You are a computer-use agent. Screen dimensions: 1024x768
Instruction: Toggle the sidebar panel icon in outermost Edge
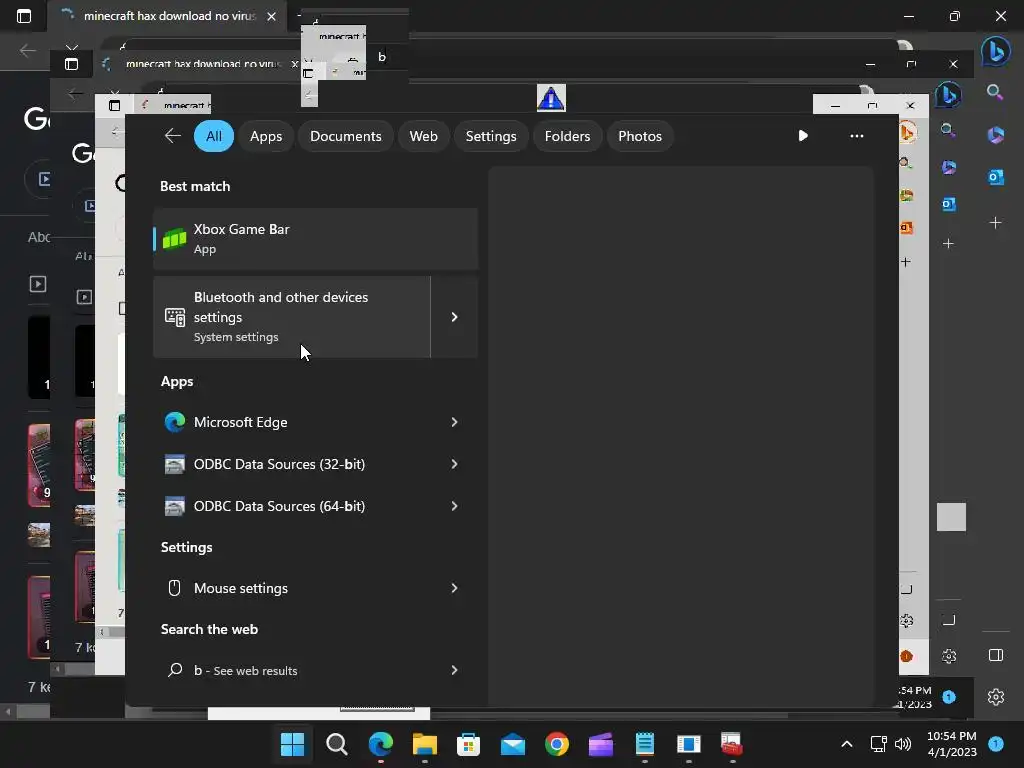pos(996,655)
